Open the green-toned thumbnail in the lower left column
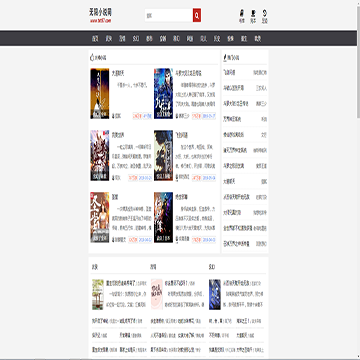 (x=98, y=295)
